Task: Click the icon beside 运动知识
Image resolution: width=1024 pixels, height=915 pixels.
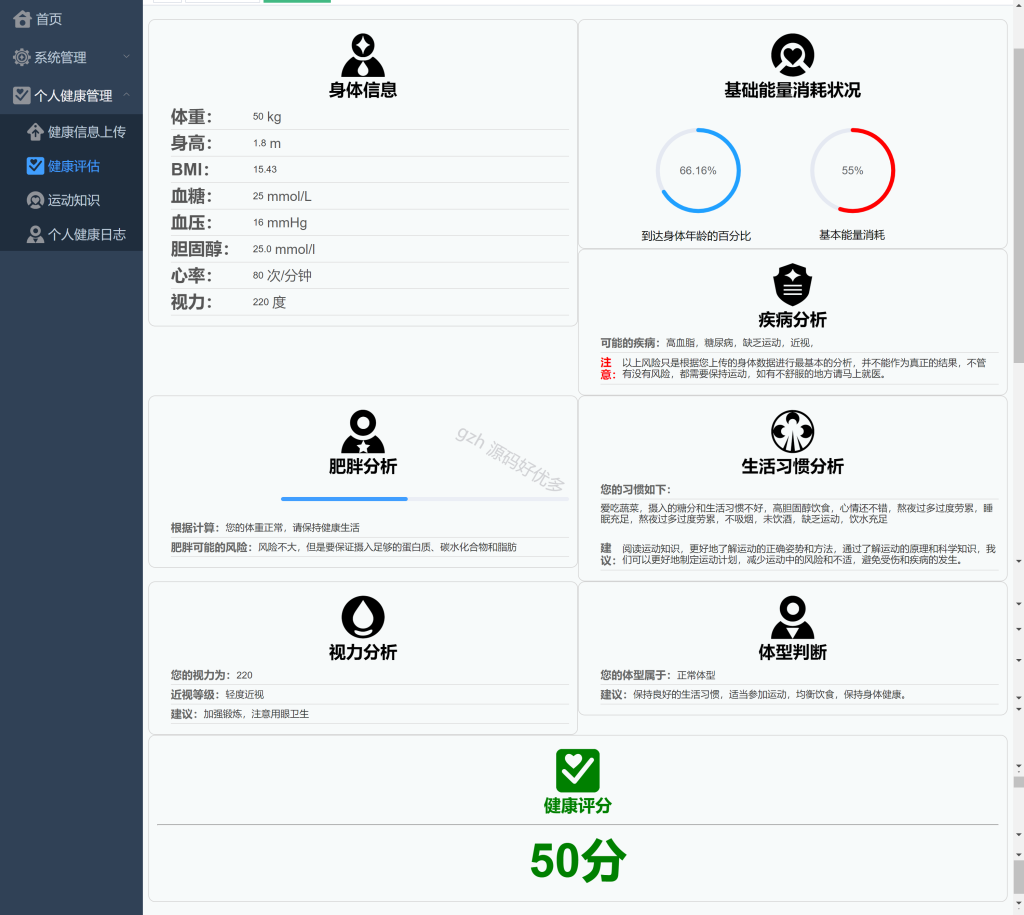Action: coord(35,200)
